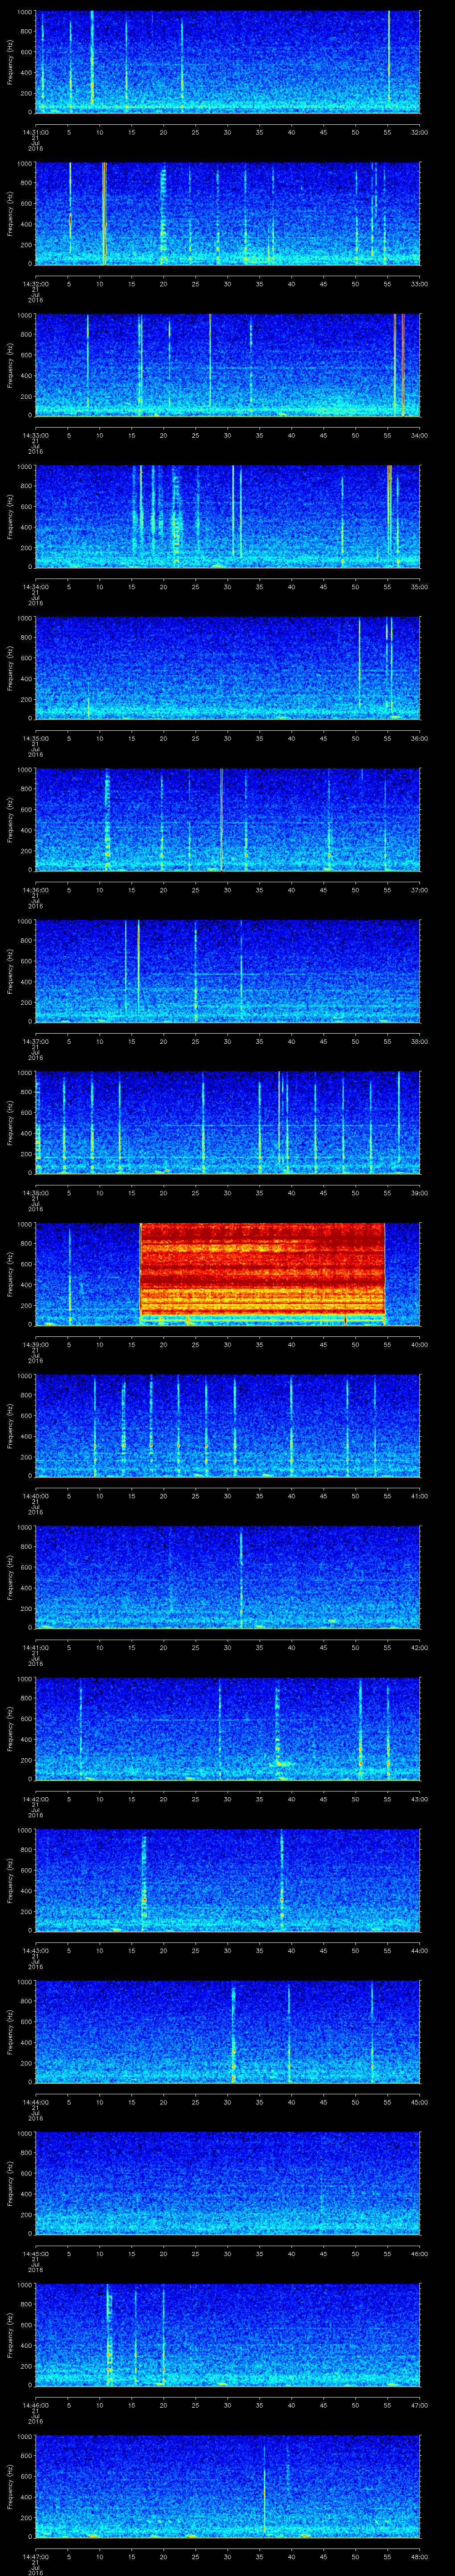Image resolution: width=455 pixels, height=2576 pixels.
Task: Click the "14:46:00" start time label
Action: (35, 2405)
